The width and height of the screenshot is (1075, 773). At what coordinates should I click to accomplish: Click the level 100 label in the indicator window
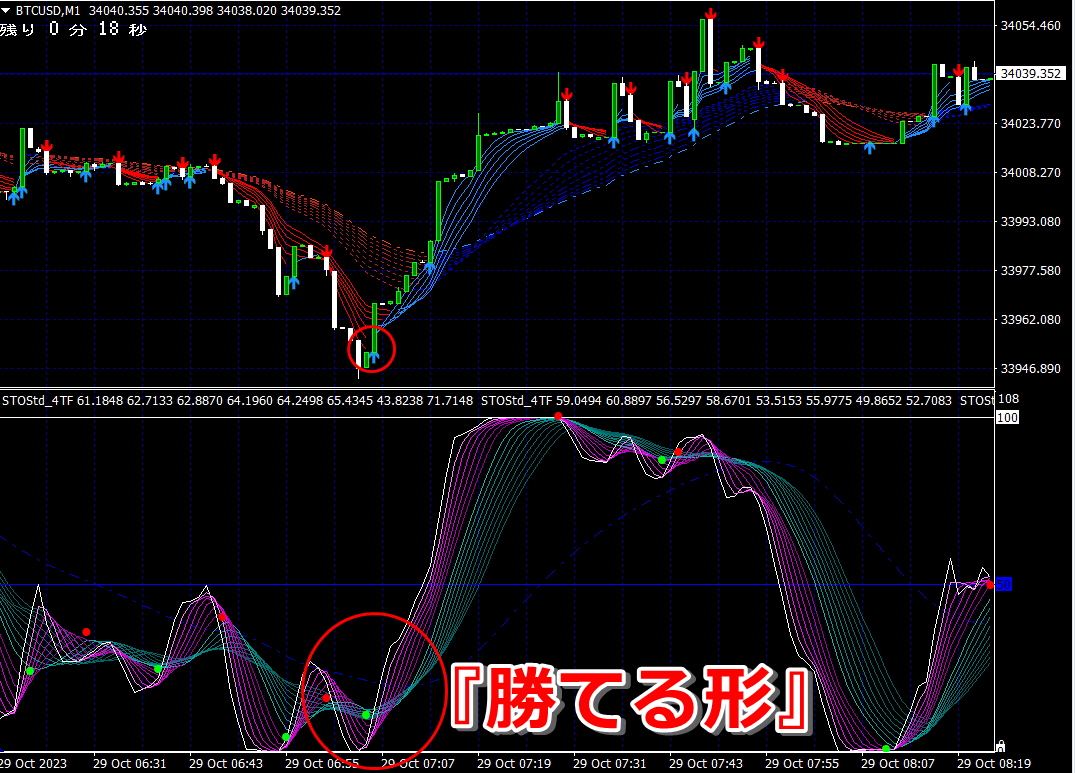coord(1007,417)
